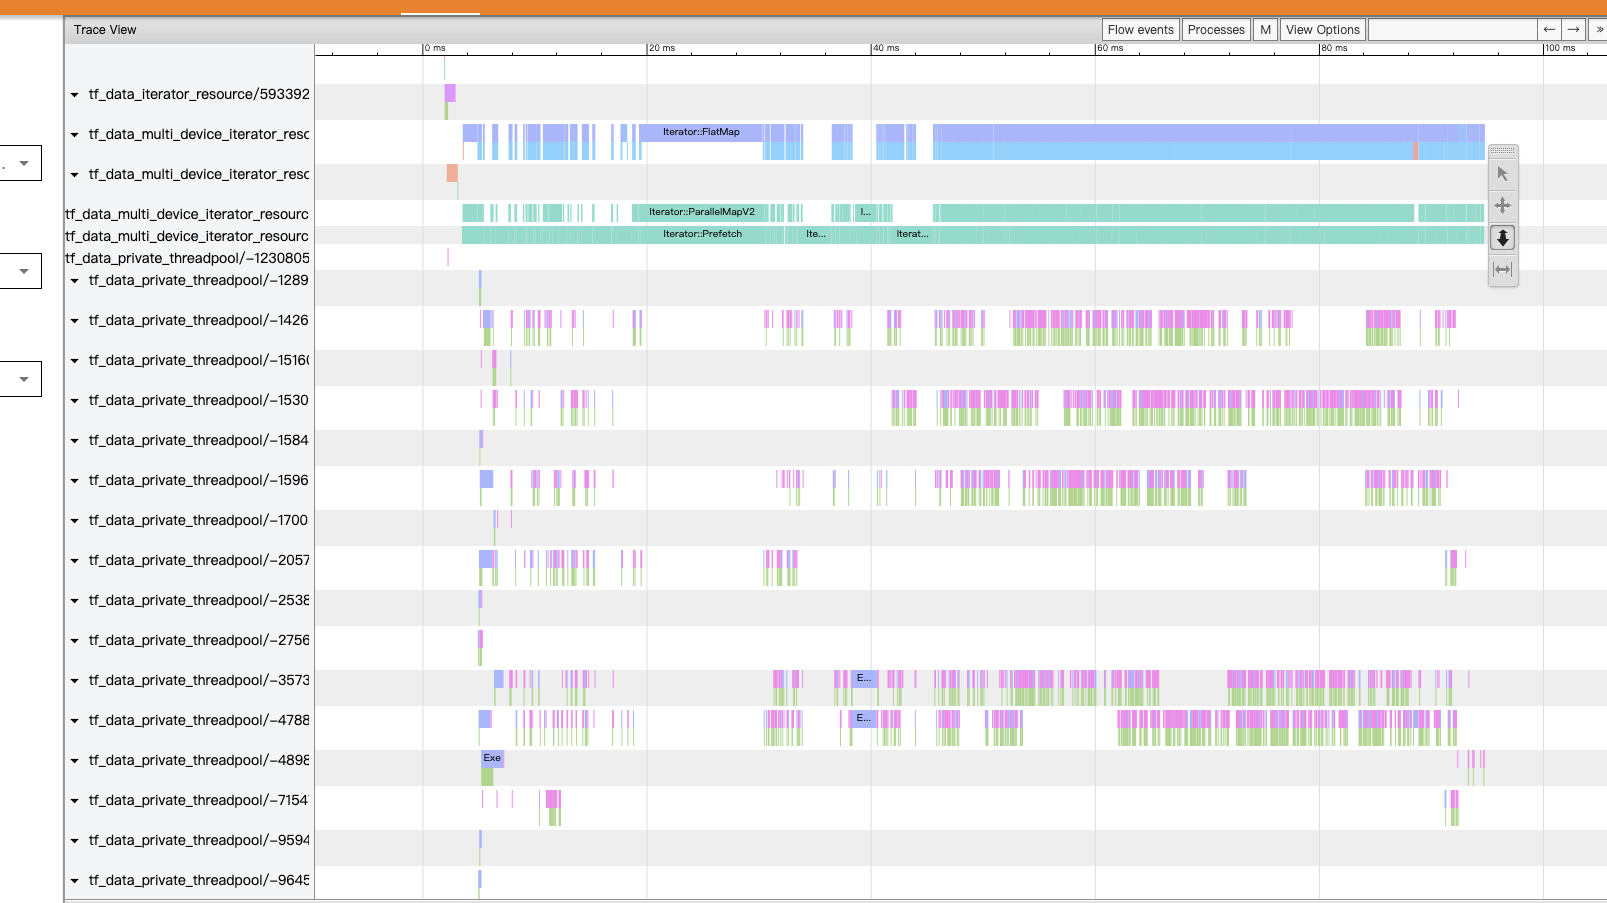
Task: Collapse tf_data_private_threadpool/-3573 track
Action: (75, 681)
